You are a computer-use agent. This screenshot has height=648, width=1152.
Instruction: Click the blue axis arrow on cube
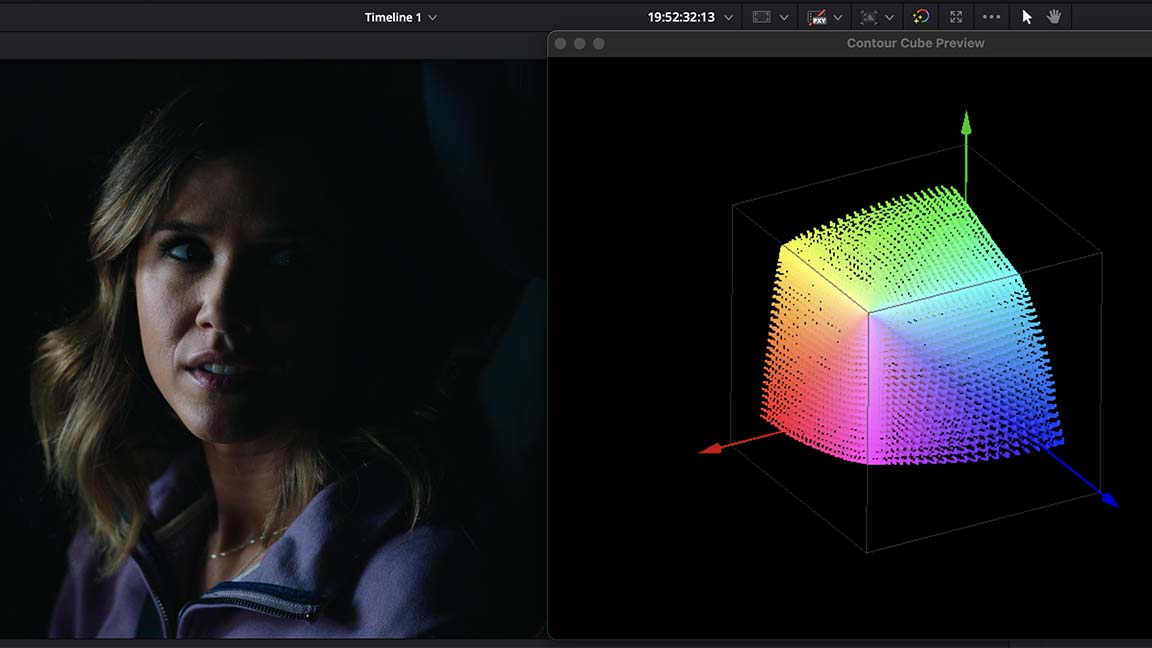pyautogui.click(x=1108, y=498)
